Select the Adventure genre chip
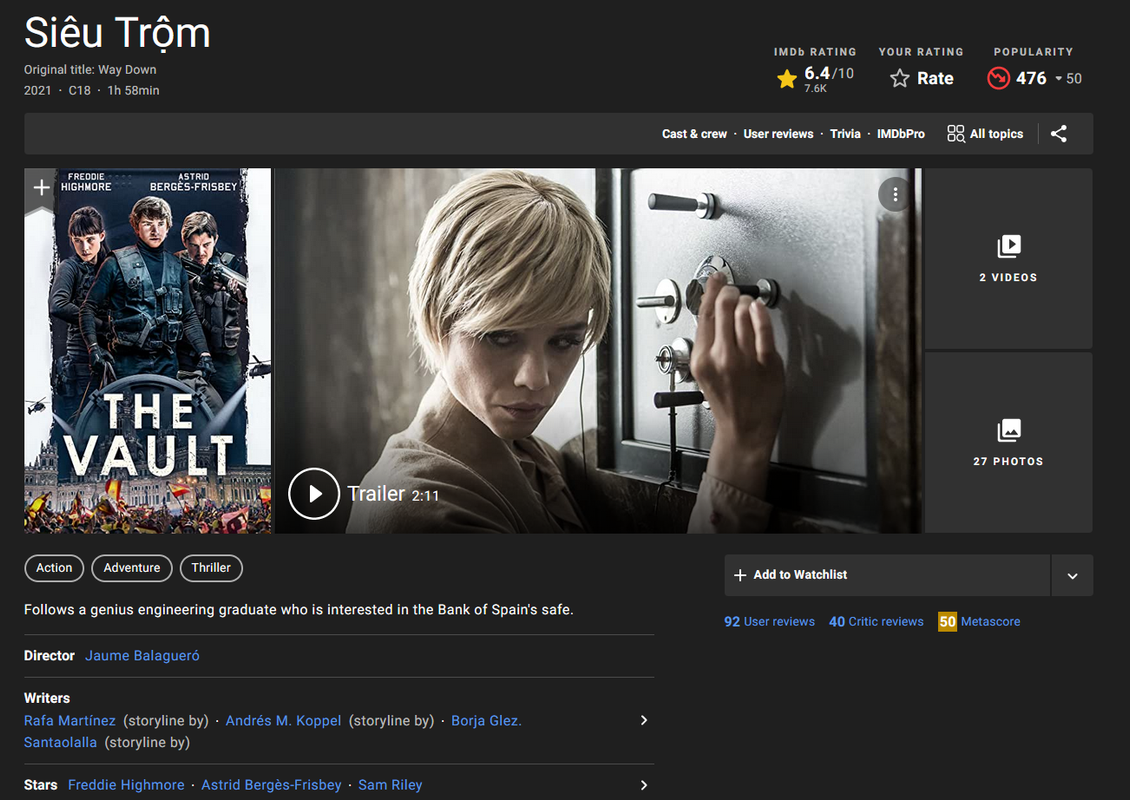1130x800 pixels. click(132, 568)
